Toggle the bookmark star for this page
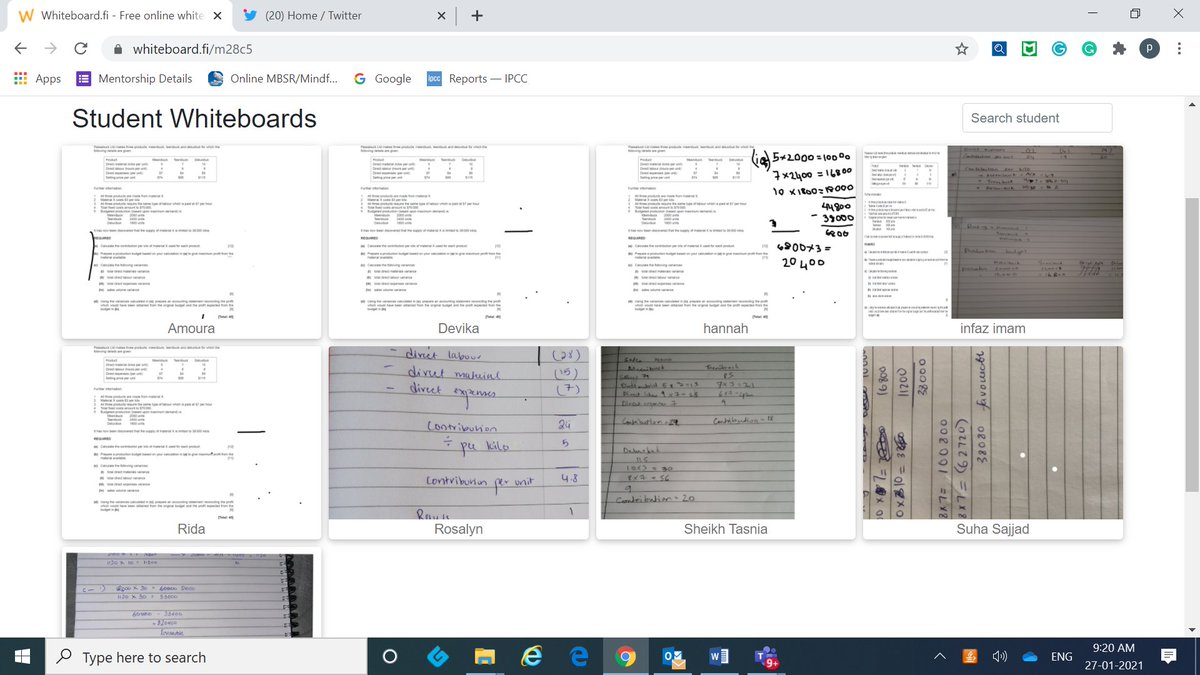The width and height of the screenshot is (1200, 675). pyautogui.click(x=961, y=48)
